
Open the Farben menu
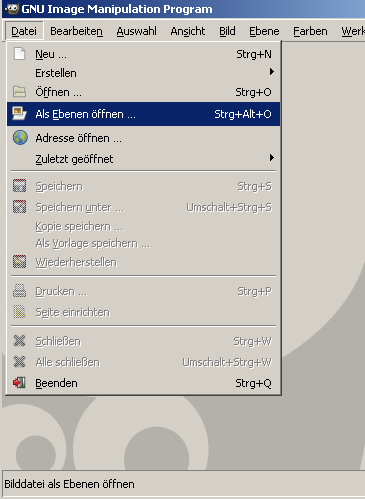310,31
